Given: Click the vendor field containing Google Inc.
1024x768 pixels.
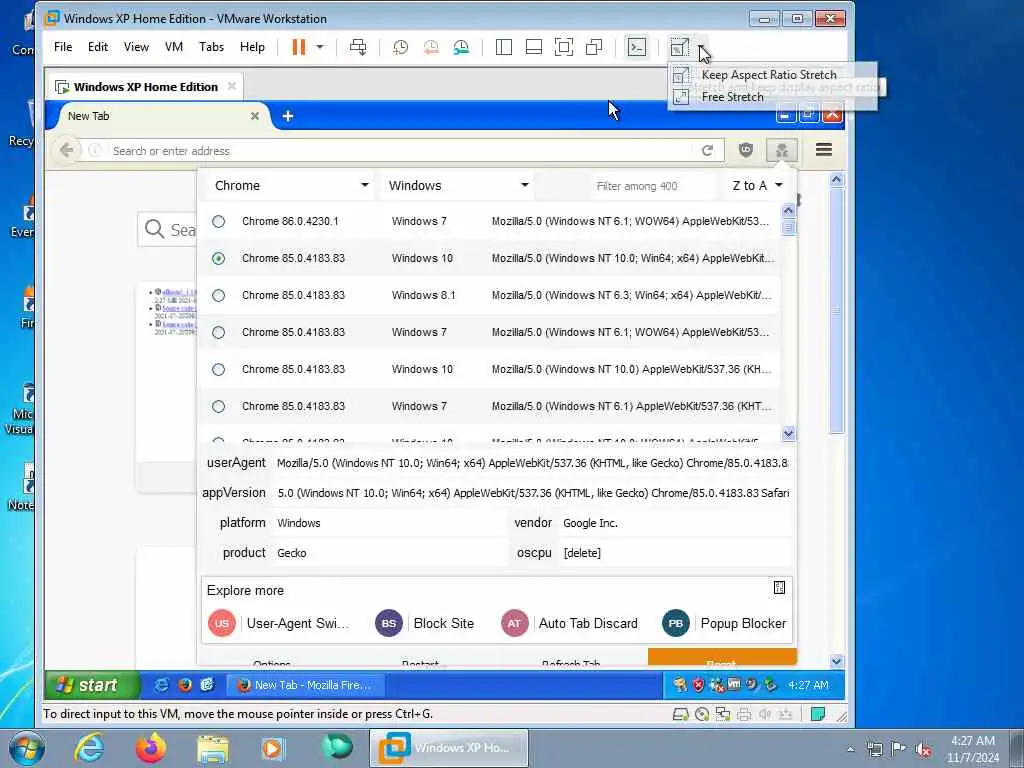Looking at the screenshot, I should click(x=675, y=523).
